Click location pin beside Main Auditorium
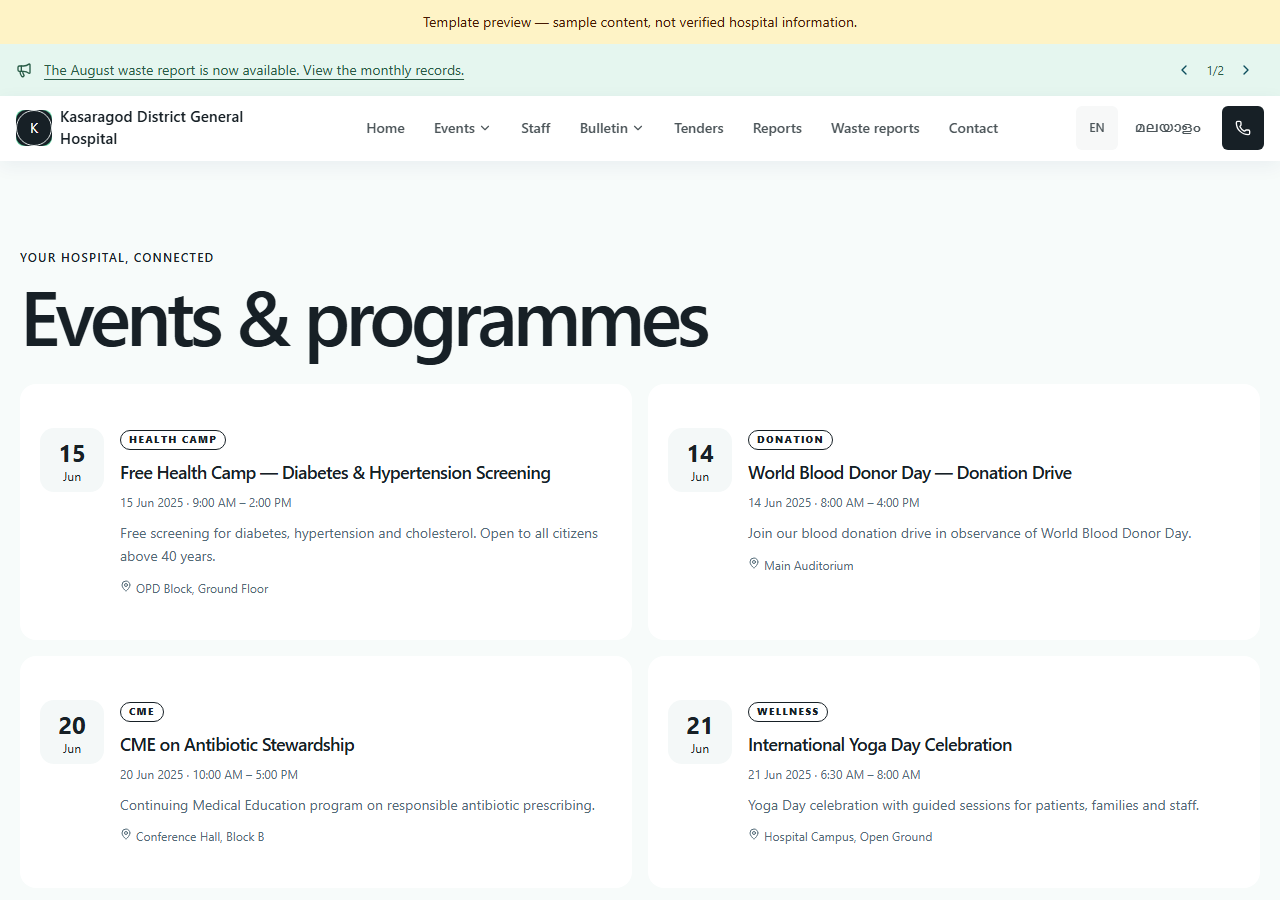The image size is (1280, 900). (x=754, y=564)
